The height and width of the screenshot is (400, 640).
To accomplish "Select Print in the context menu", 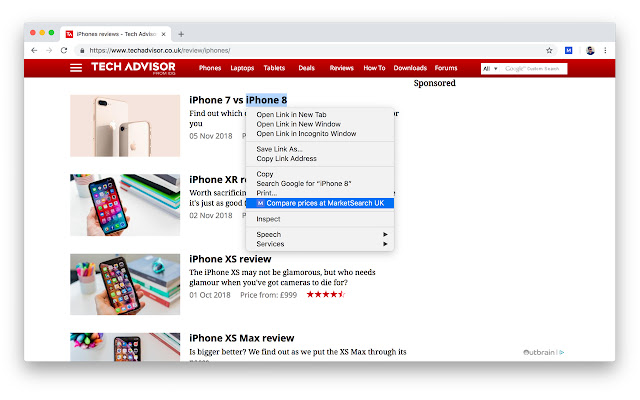I will (320, 193).
